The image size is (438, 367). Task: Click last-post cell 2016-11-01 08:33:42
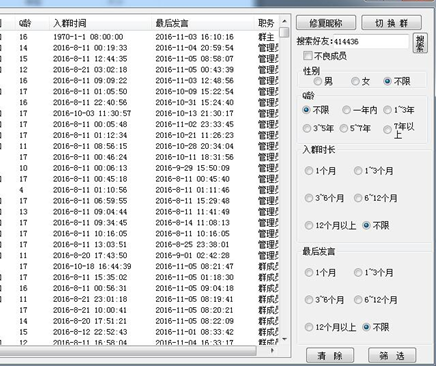(194, 332)
